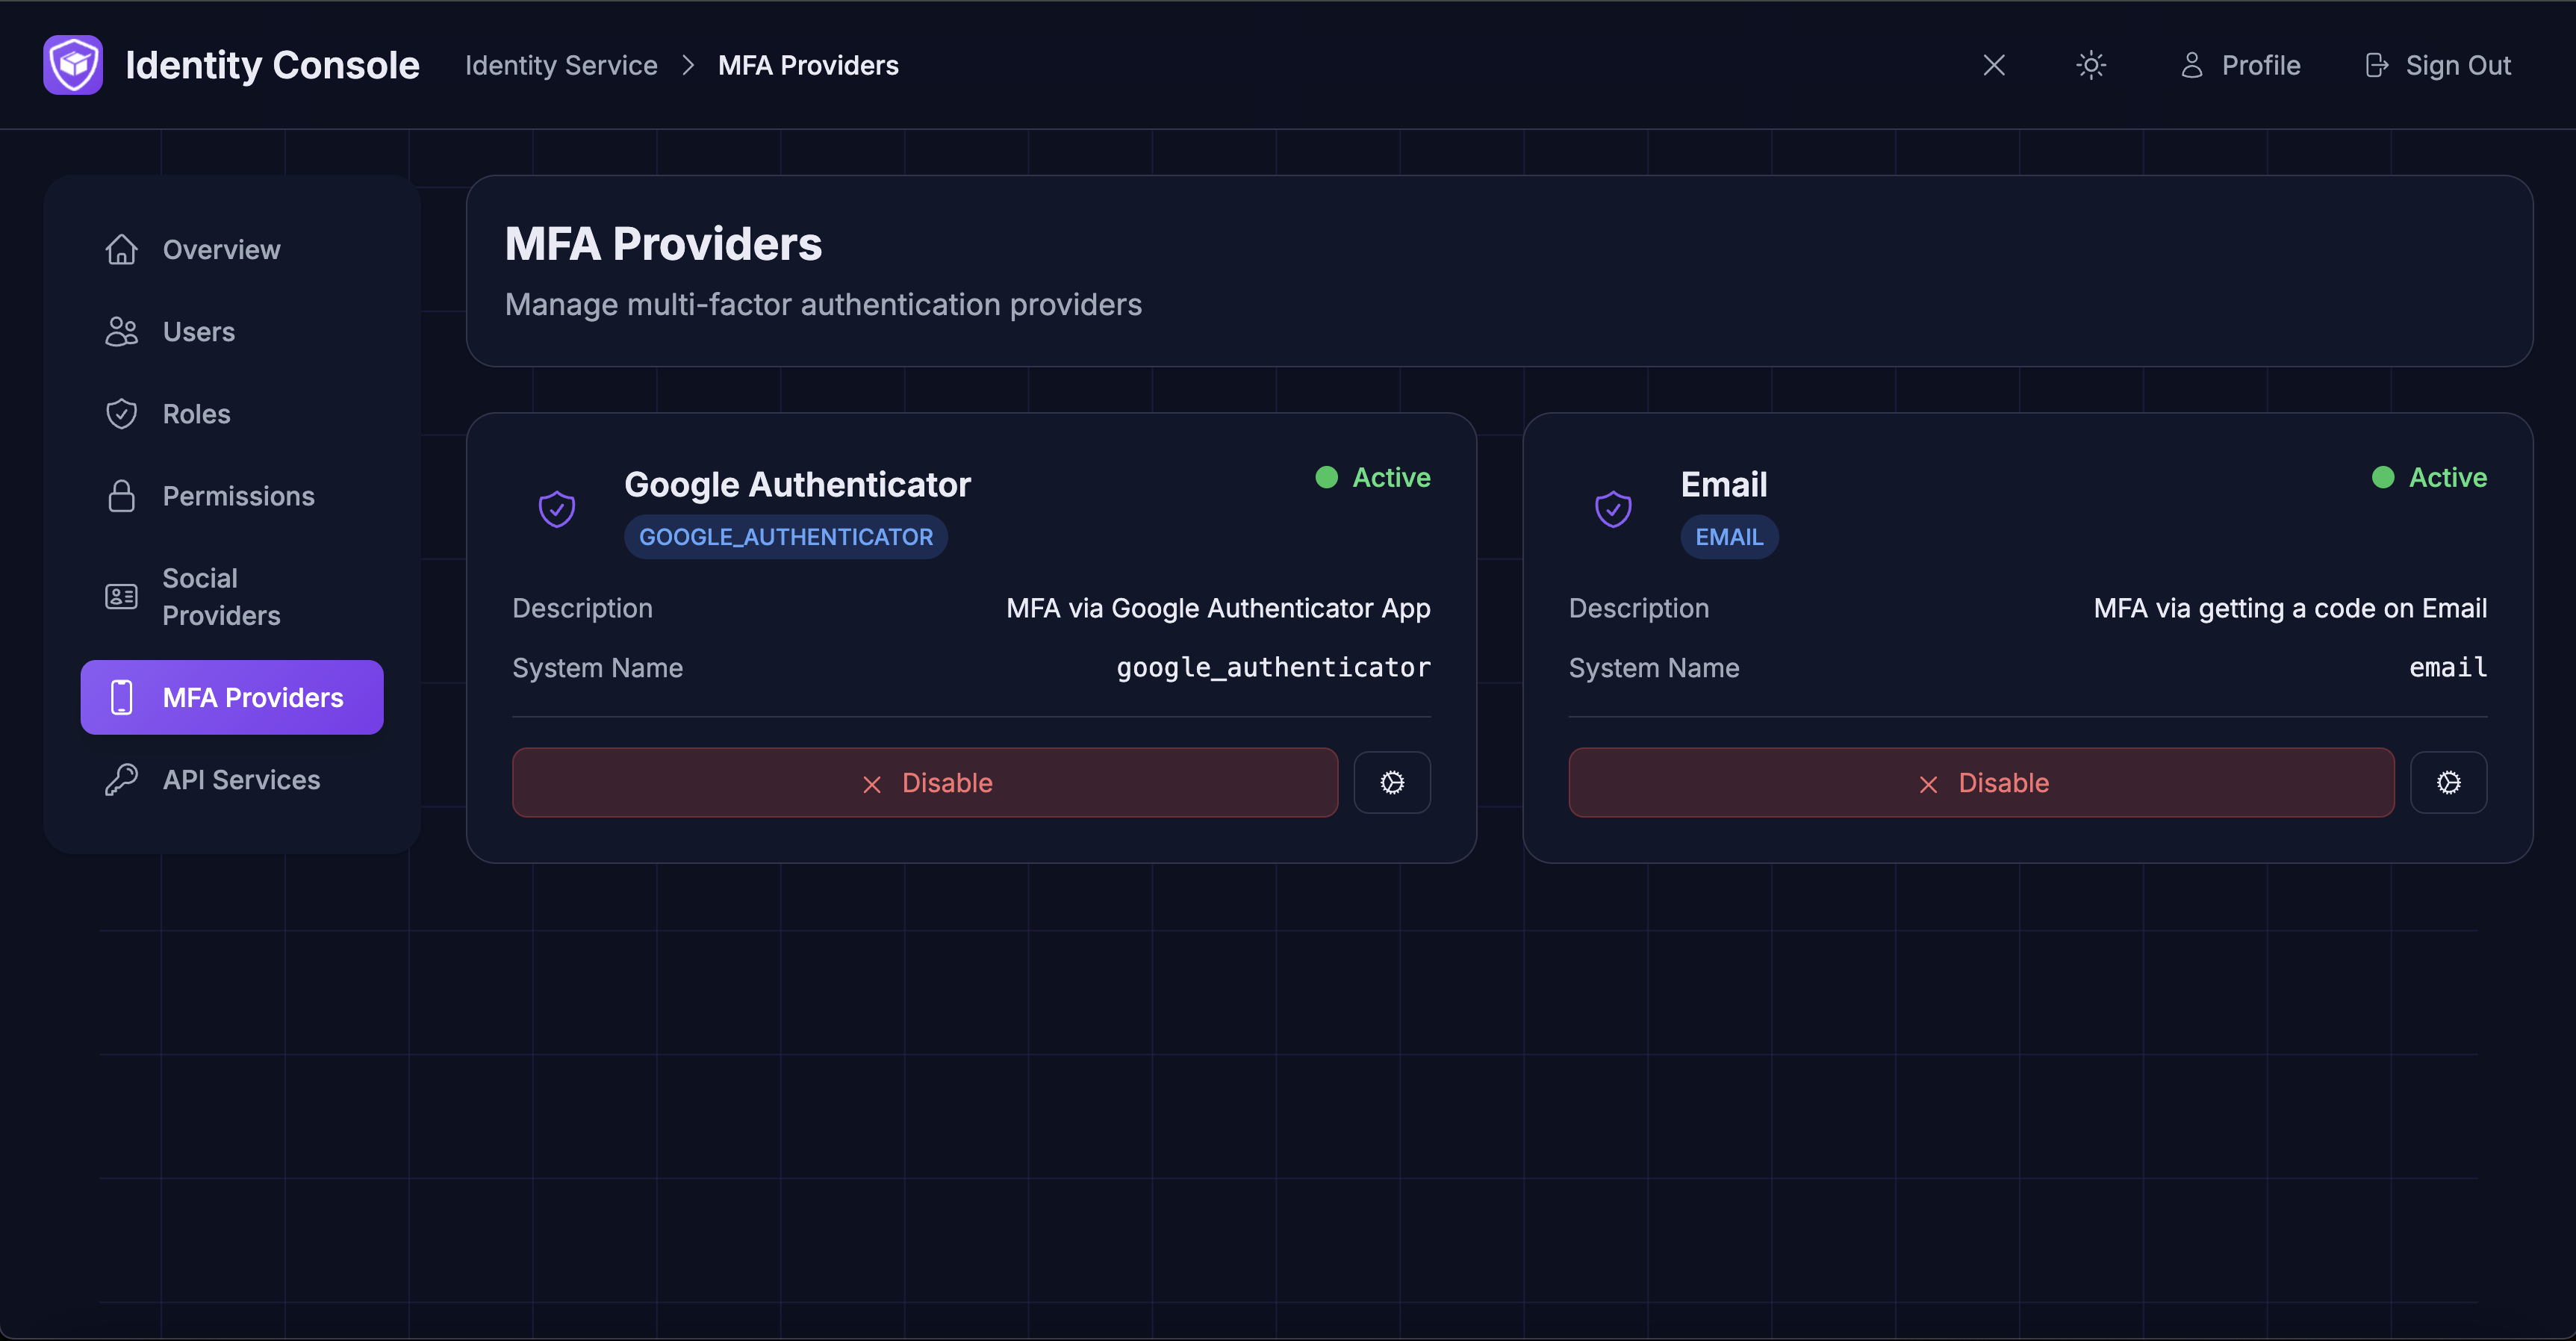
Task: Open settings gear on Google Authenticator card
Action: coord(1392,782)
